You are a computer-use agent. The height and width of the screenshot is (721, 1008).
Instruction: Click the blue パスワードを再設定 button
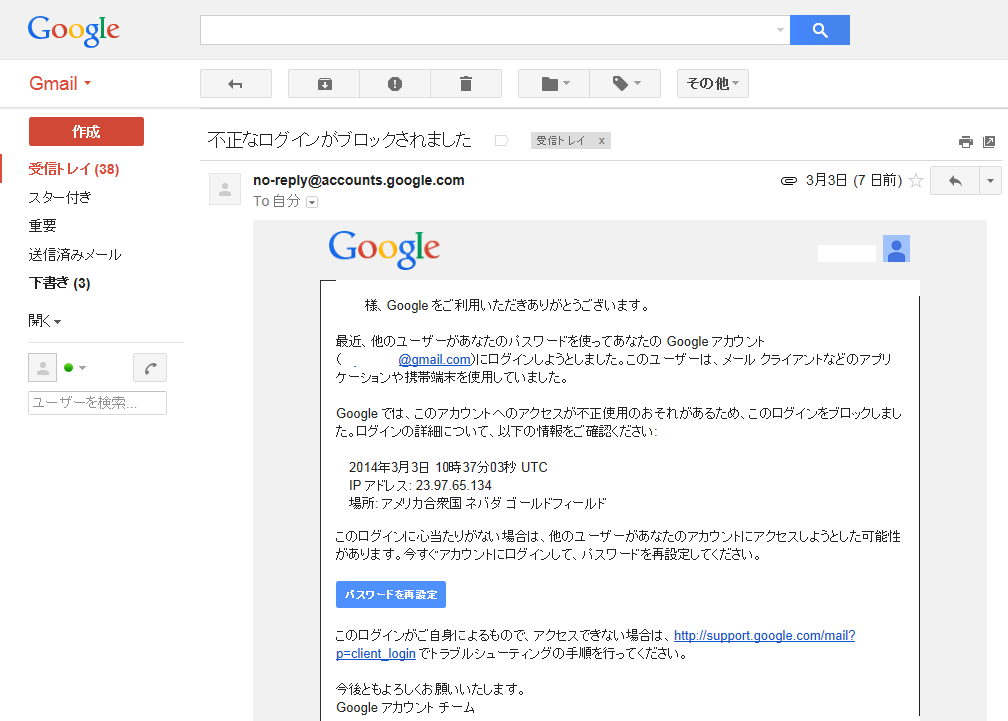[x=391, y=594]
